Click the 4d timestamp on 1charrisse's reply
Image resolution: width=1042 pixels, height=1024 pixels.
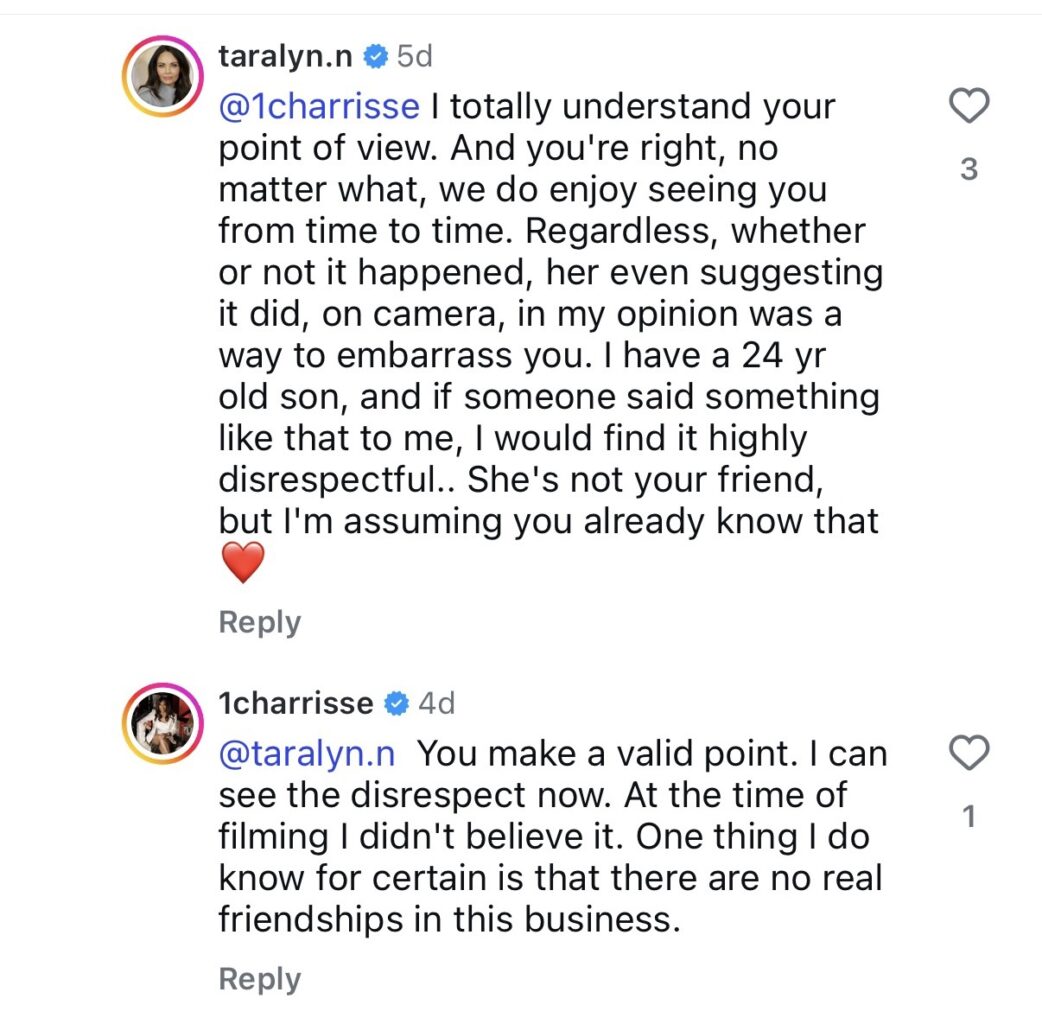(436, 704)
